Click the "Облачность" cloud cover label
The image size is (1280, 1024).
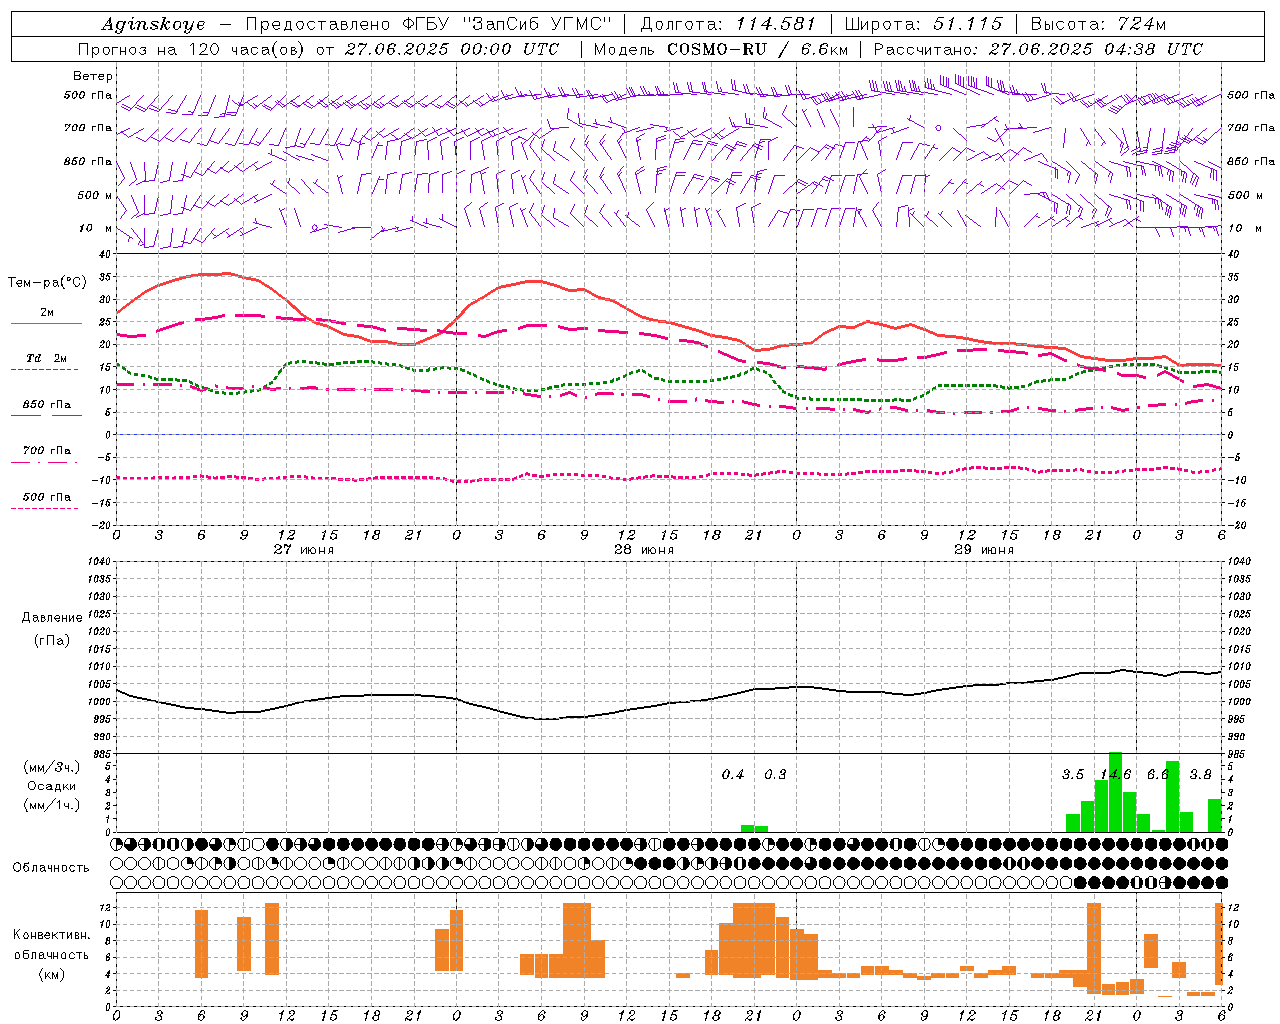pyautogui.click(x=51, y=868)
